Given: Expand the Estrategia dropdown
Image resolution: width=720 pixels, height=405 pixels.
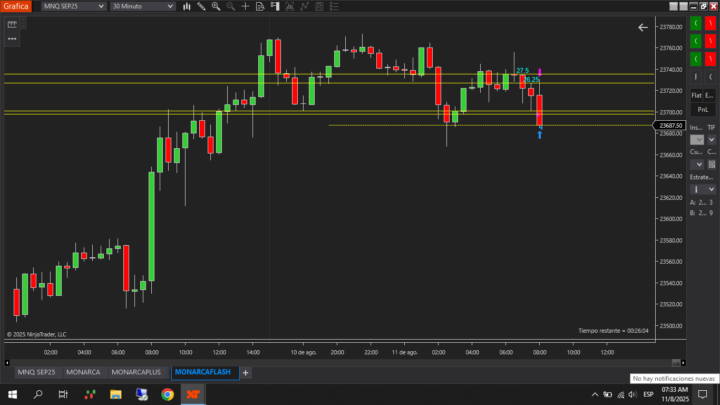Looking at the screenshot, I should (703, 189).
